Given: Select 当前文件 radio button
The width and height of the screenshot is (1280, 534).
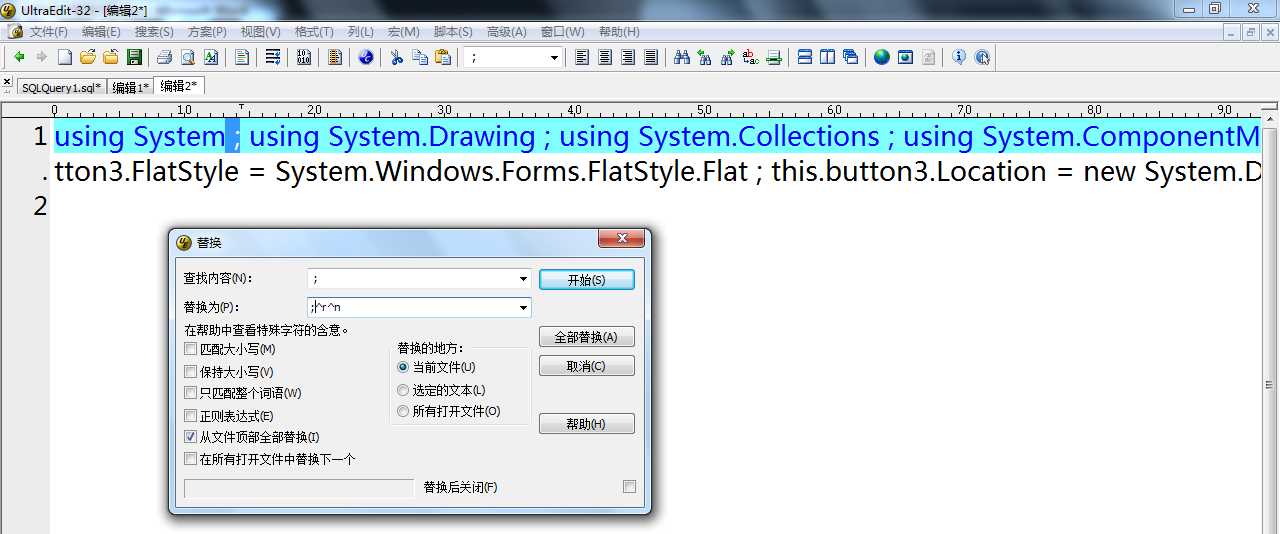Looking at the screenshot, I should 403,367.
